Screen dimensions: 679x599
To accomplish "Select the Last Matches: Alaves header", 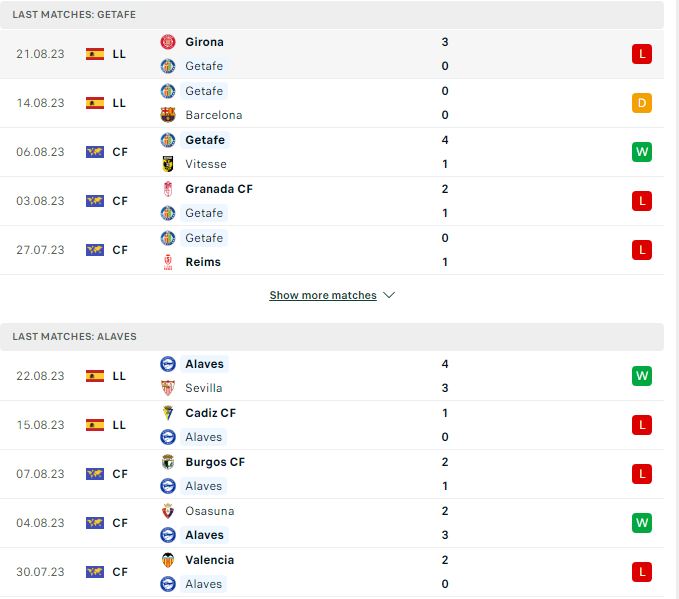I will pyautogui.click(x=332, y=337).
